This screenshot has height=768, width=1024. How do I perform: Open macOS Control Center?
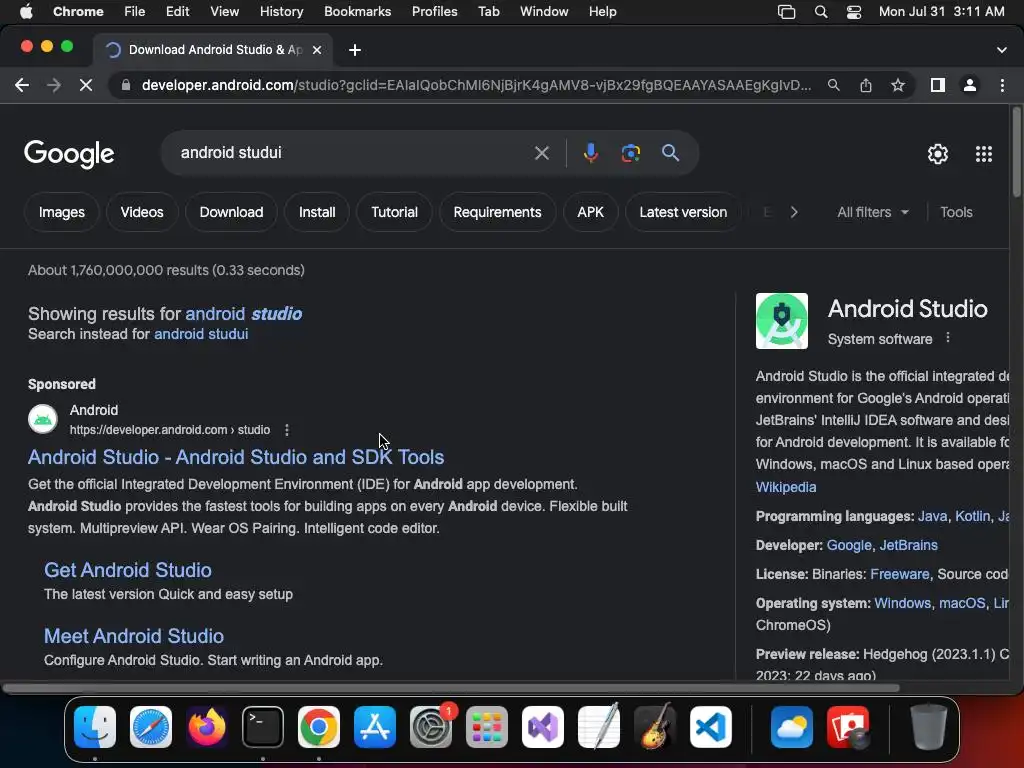854,12
